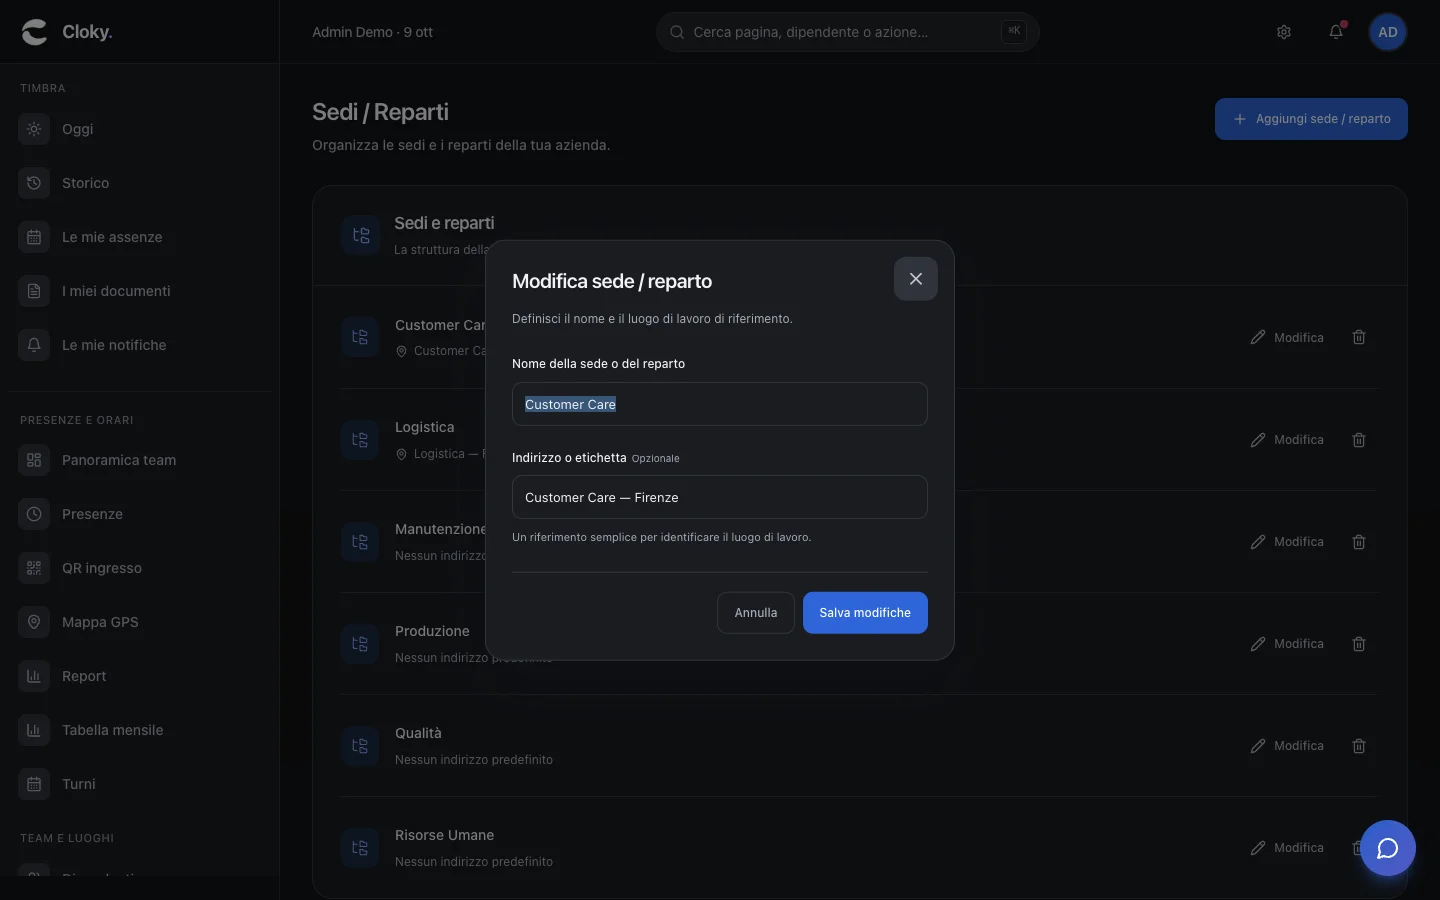Open the notifications bell in top bar
Screen dimensions: 1440x900
[1336, 32]
